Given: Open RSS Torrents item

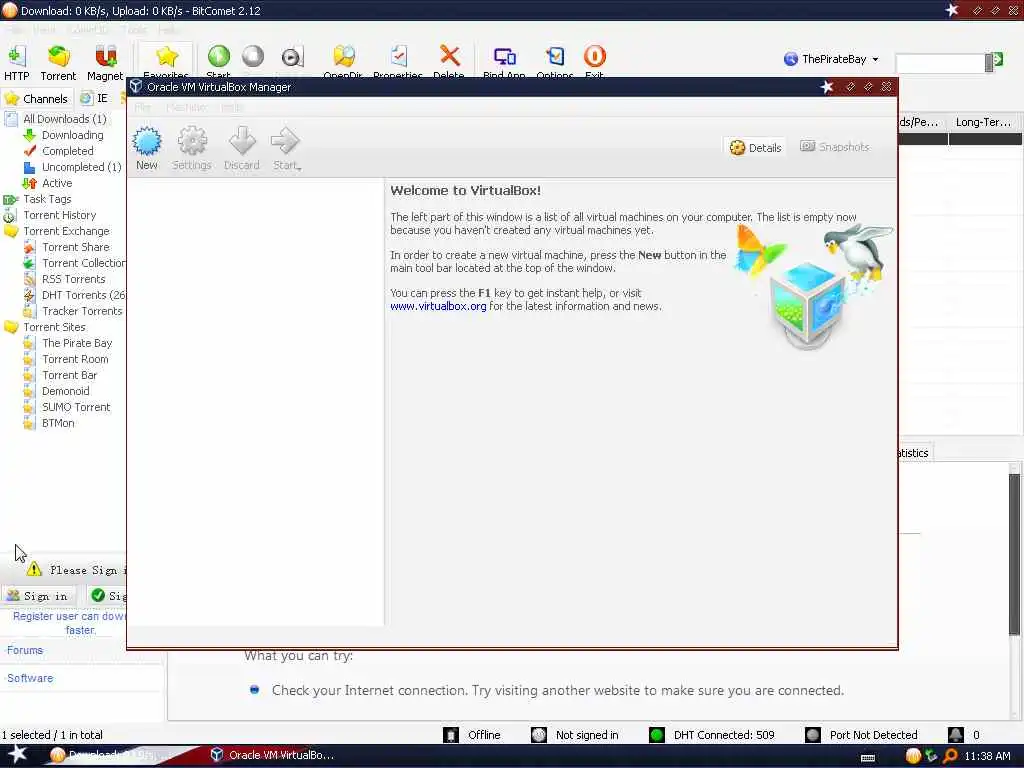Looking at the screenshot, I should [73, 279].
